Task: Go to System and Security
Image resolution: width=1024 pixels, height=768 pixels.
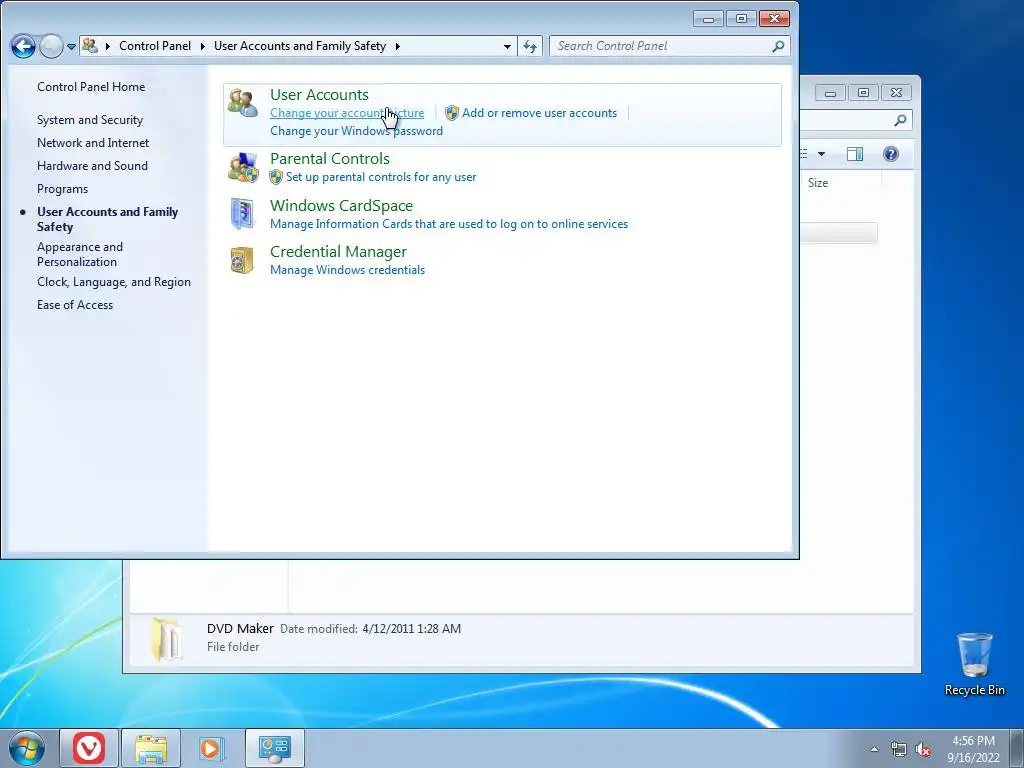Action: point(89,120)
